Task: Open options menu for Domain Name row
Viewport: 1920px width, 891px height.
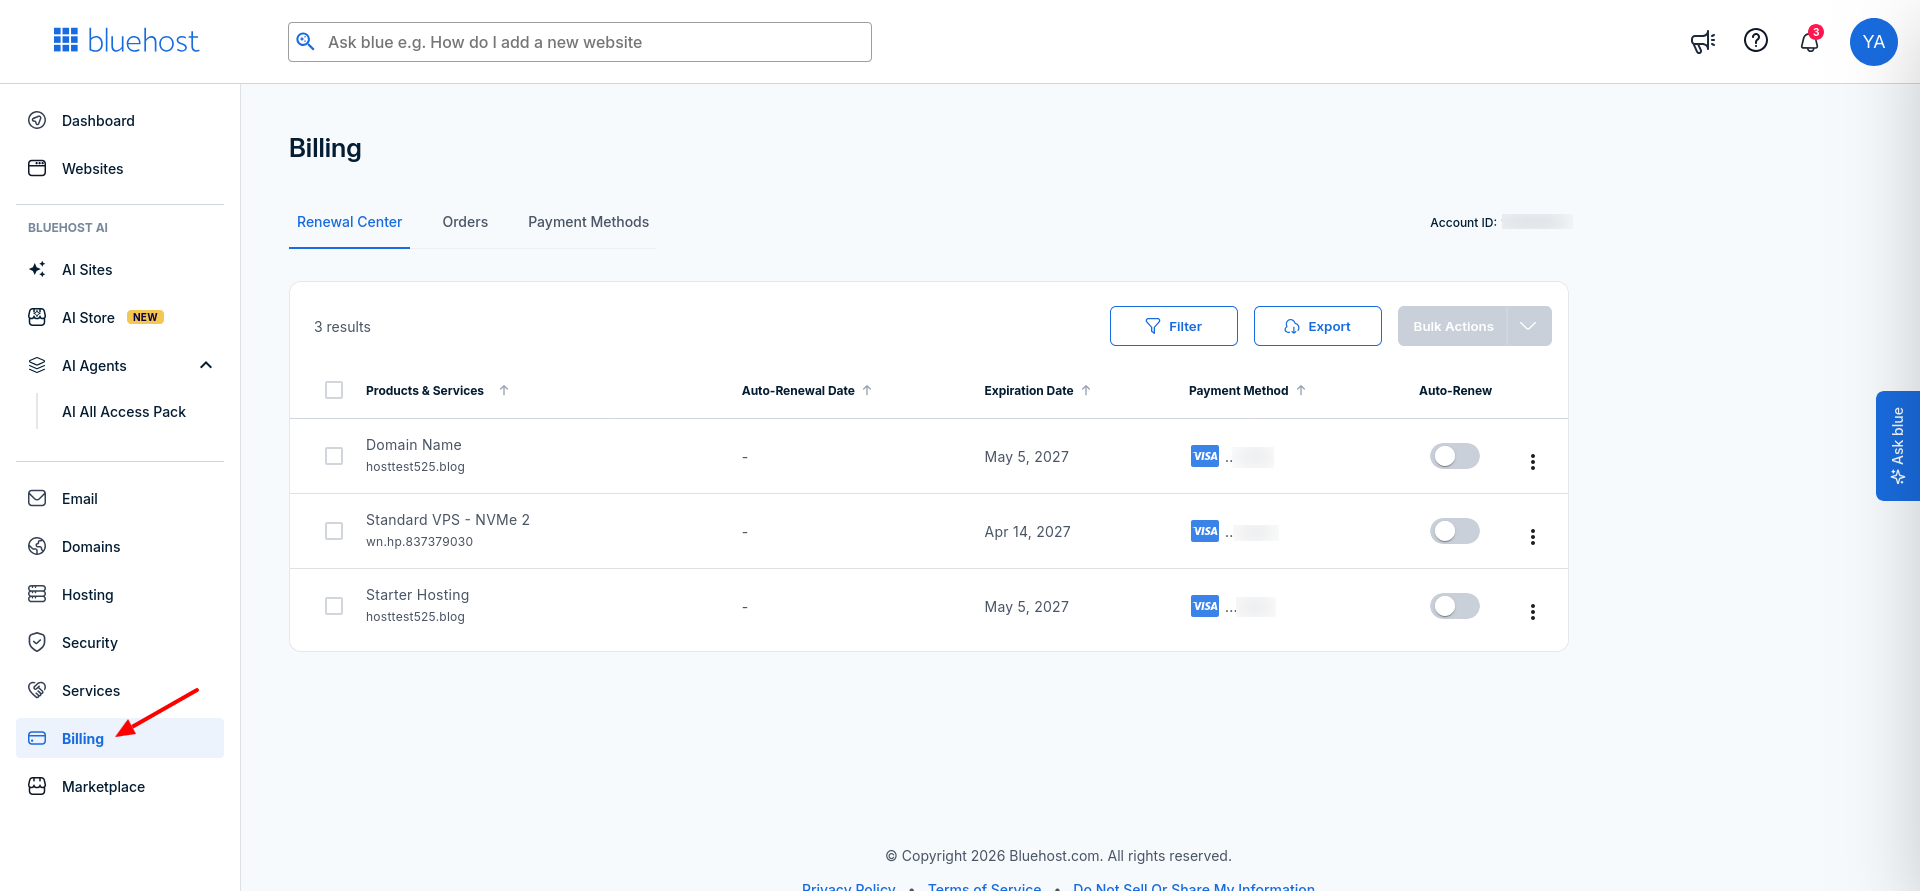Action: (x=1532, y=462)
